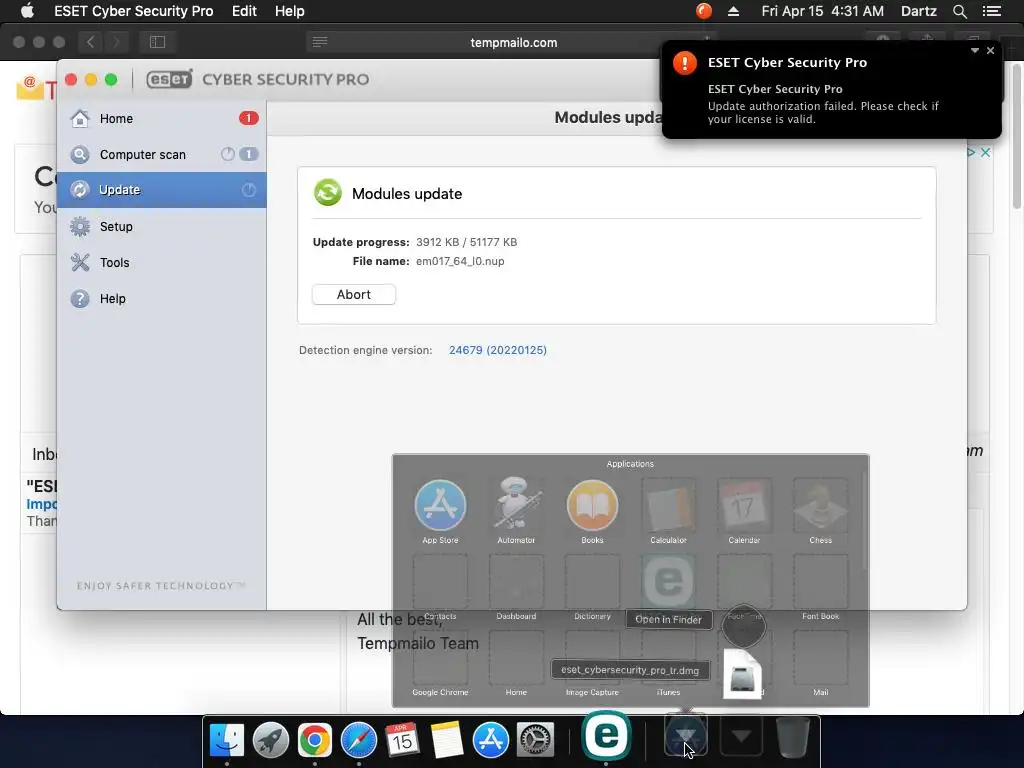Dismiss the ESET notification with X
This screenshot has height=768, width=1024.
point(991,50)
